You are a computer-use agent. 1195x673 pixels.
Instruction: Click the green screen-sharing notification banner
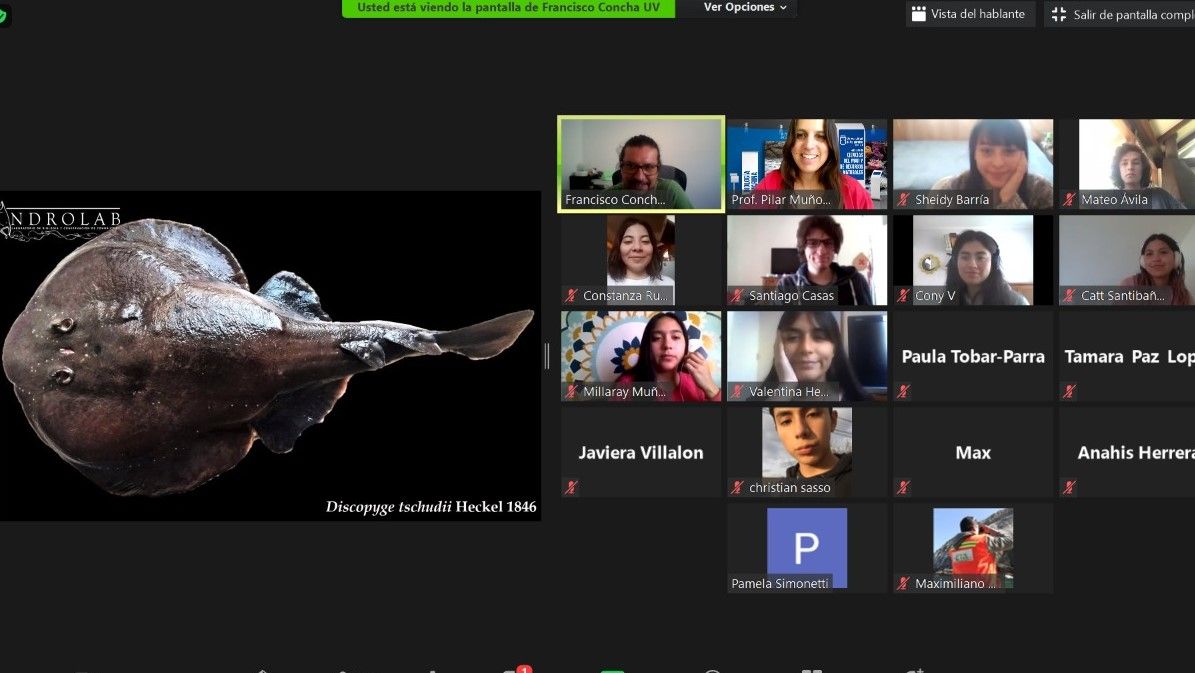(508, 8)
